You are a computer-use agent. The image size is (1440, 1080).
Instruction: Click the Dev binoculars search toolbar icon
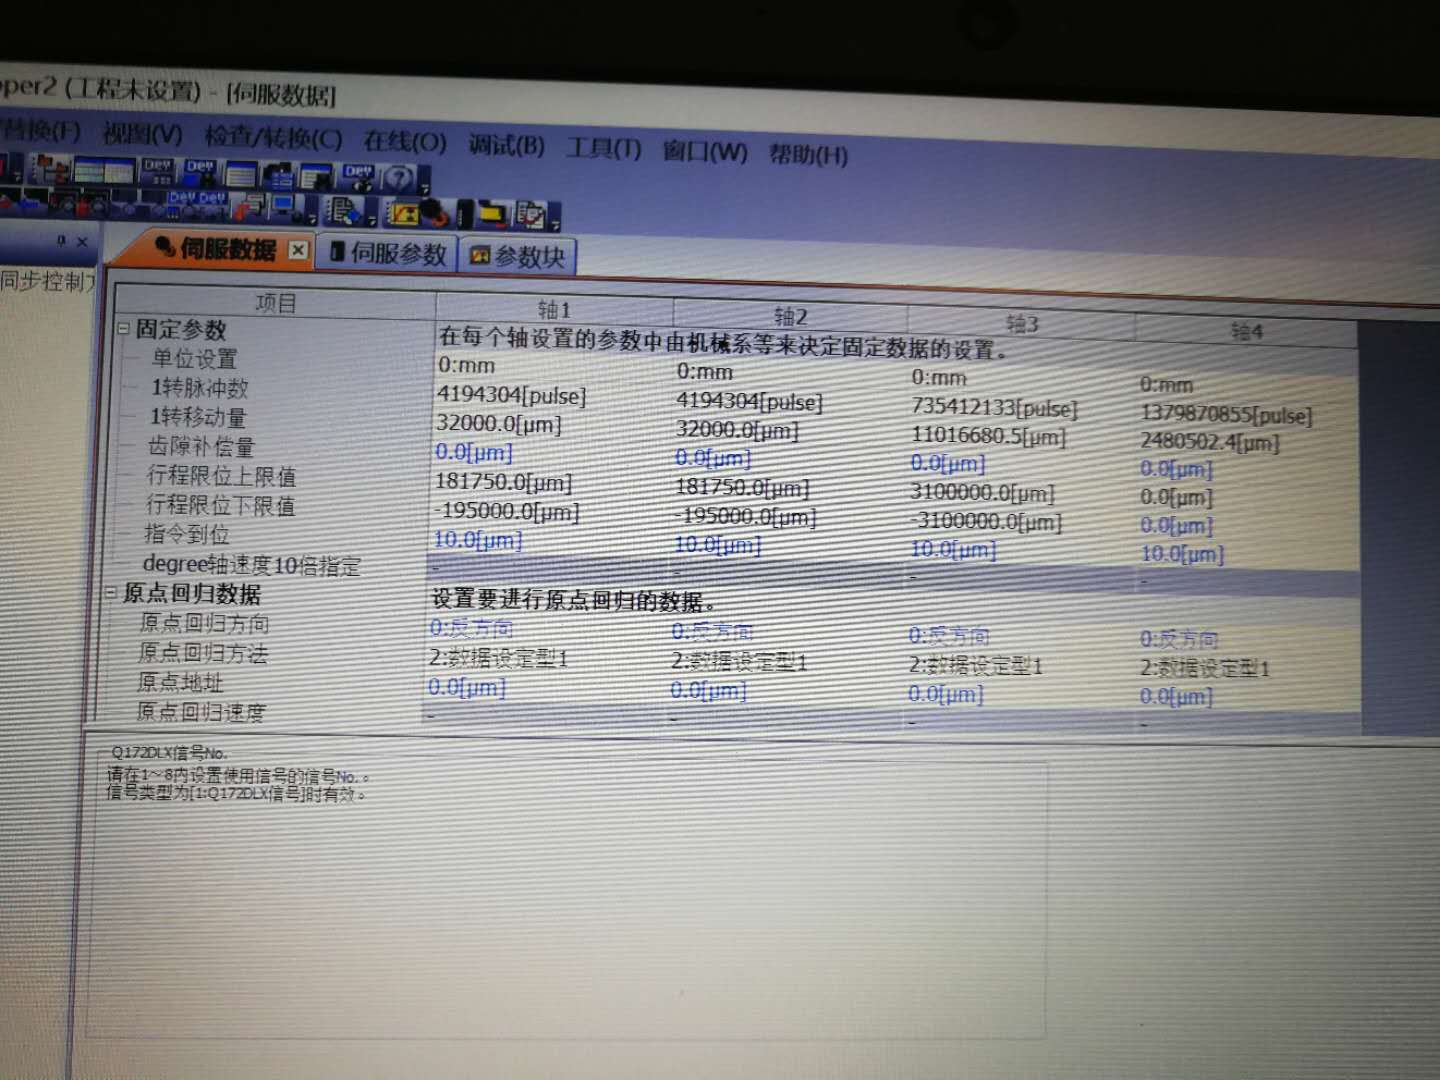point(358,177)
